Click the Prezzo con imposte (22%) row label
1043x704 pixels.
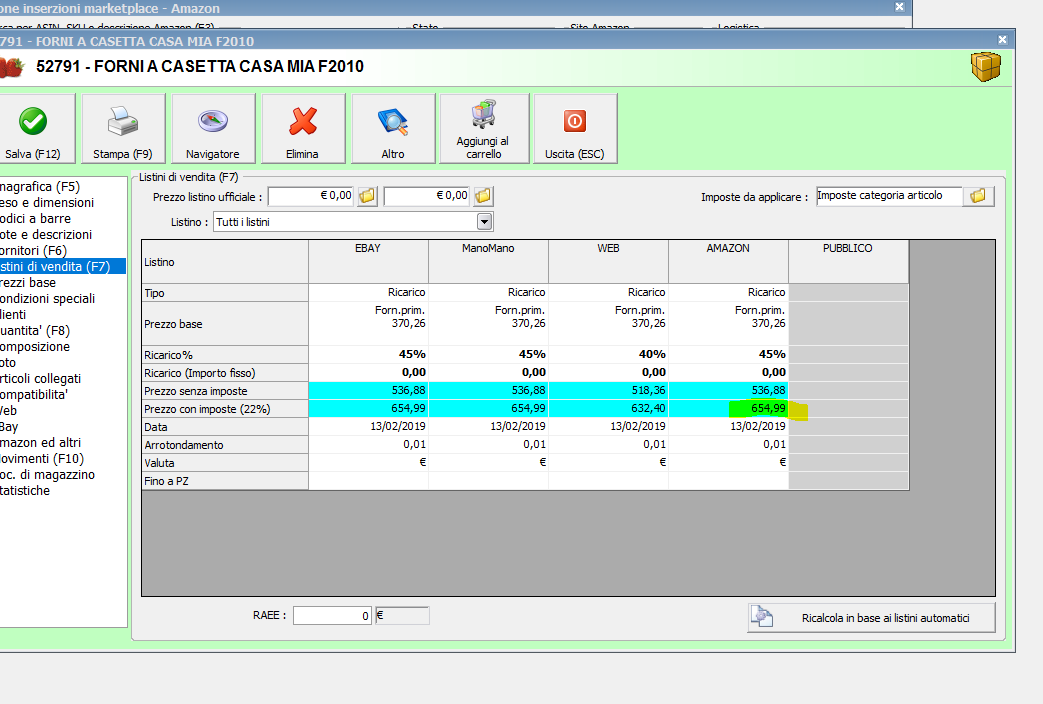click(224, 409)
